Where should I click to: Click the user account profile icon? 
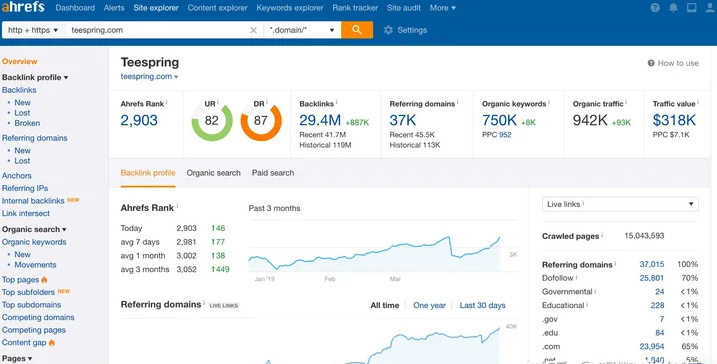[x=709, y=8]
